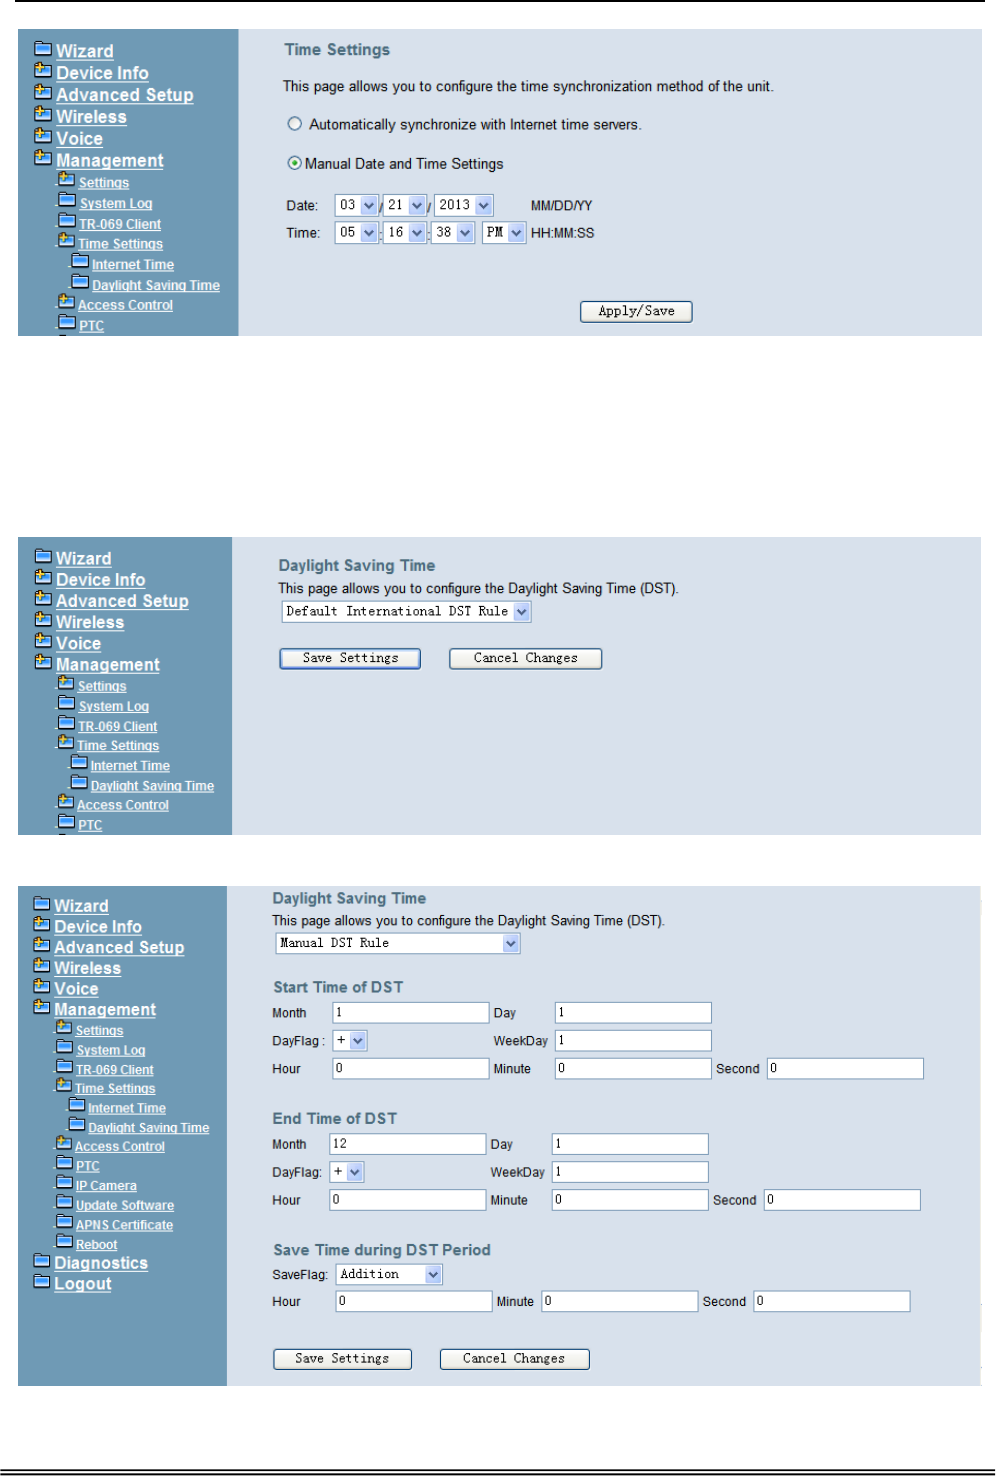The width and height of the screenshot is (996, 1476).
Task: Click Minute field under End Time of DST
Action: point(630,1199)
